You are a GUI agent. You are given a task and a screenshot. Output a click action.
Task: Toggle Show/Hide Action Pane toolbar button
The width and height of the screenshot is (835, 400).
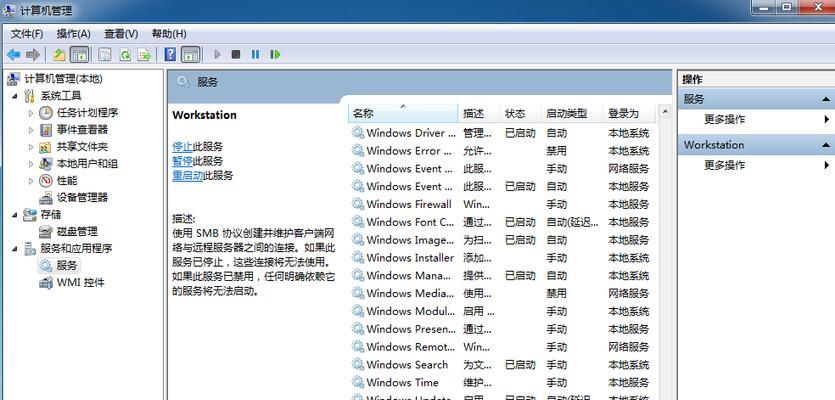point(190,54)
